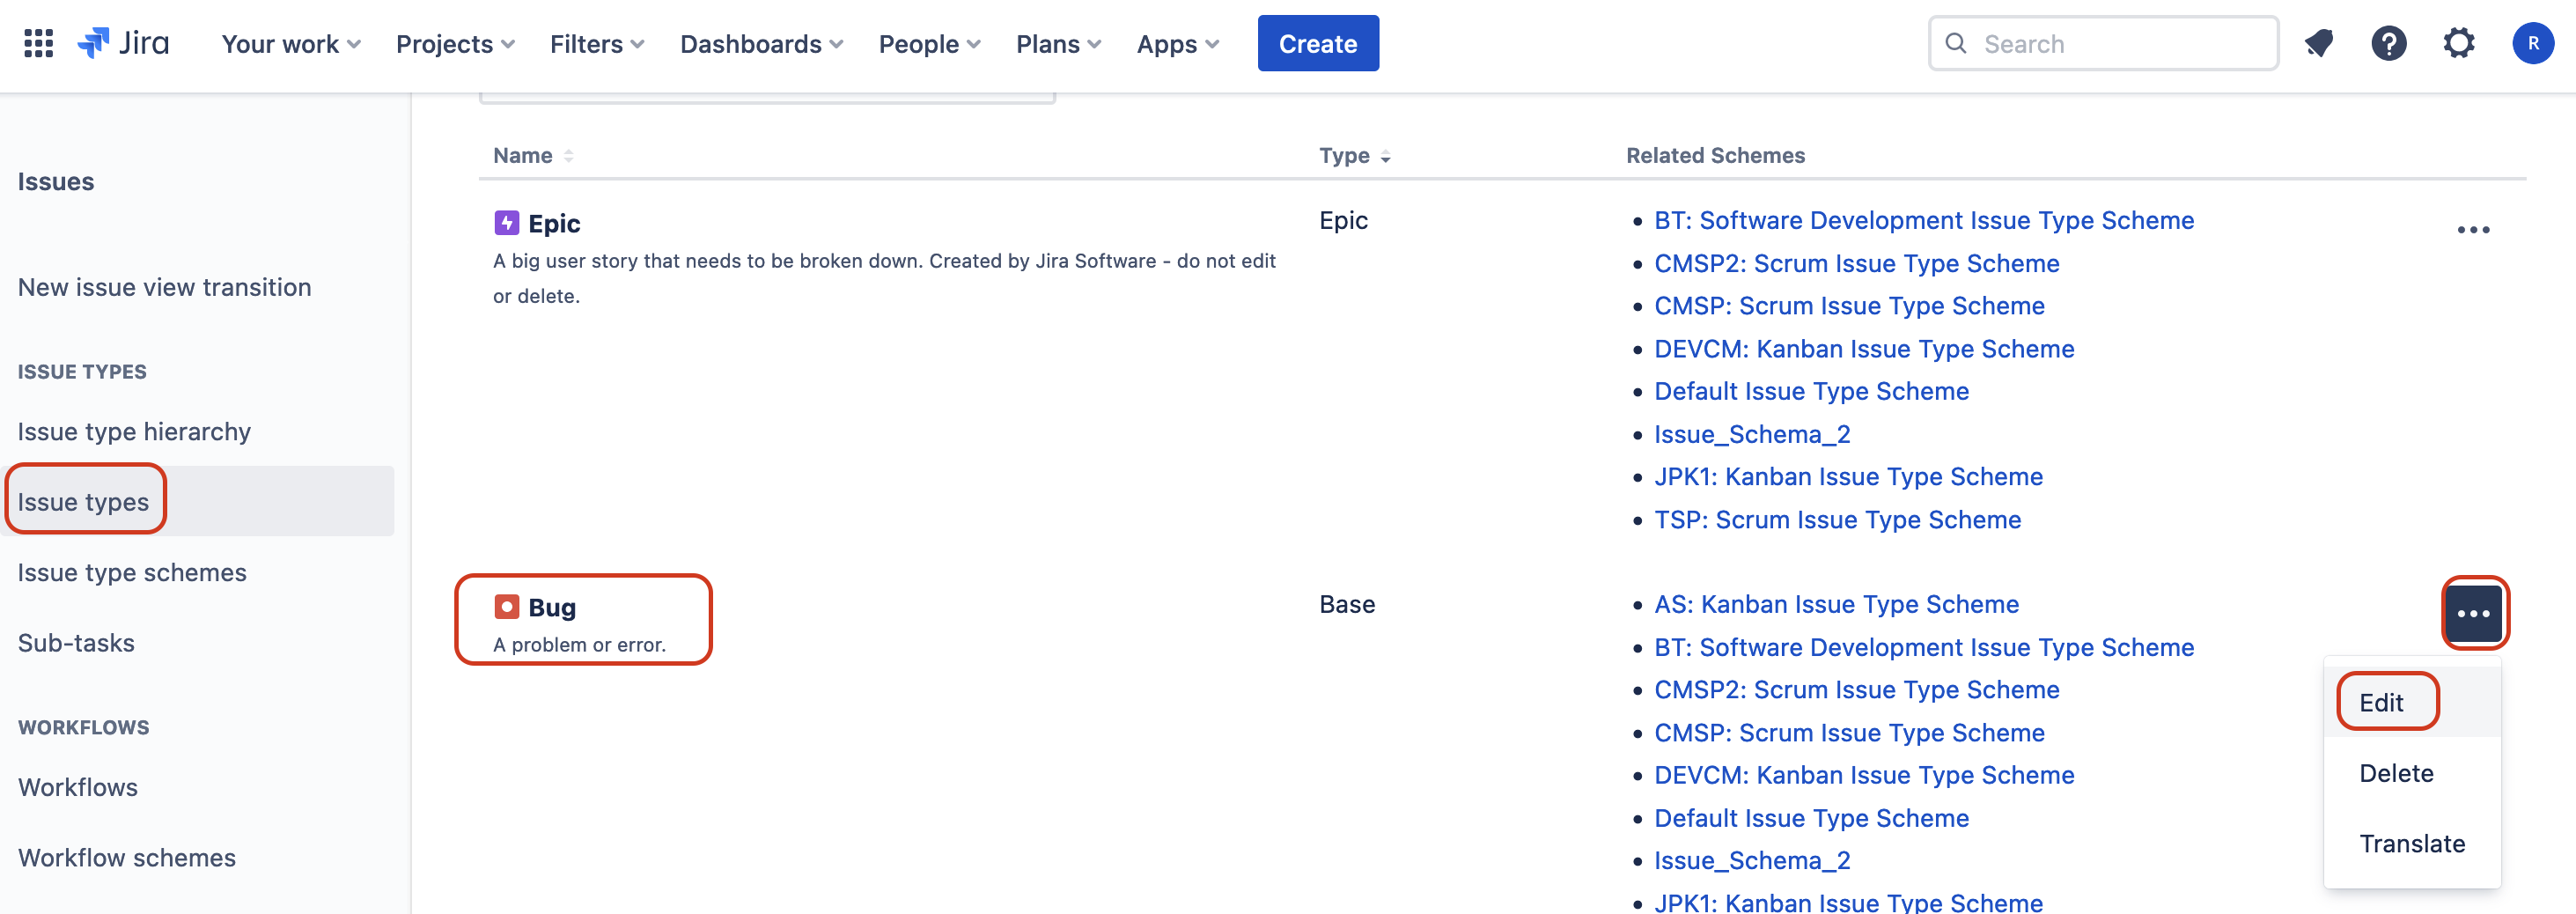The image size is (2576, 914).
Task: Open the more actions menu for Epic
Action: [x=2472, y=229]
